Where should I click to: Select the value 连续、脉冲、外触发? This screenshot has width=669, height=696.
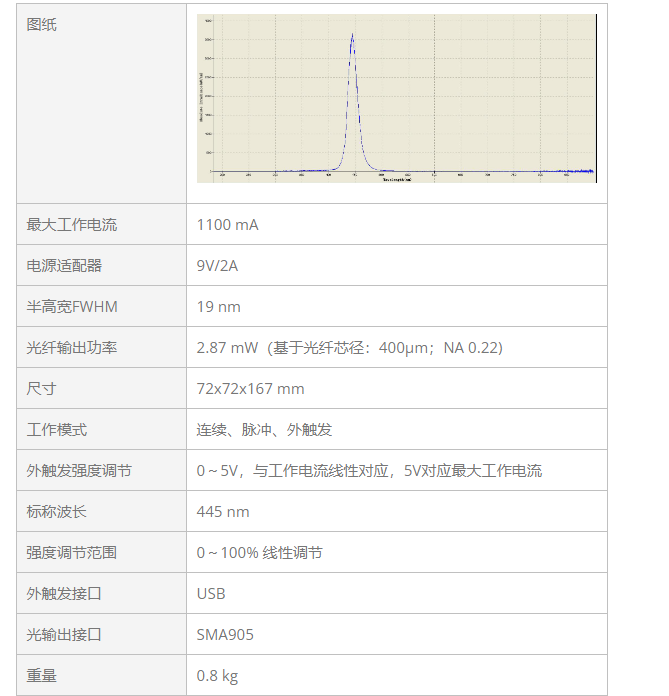pos(264,430)
